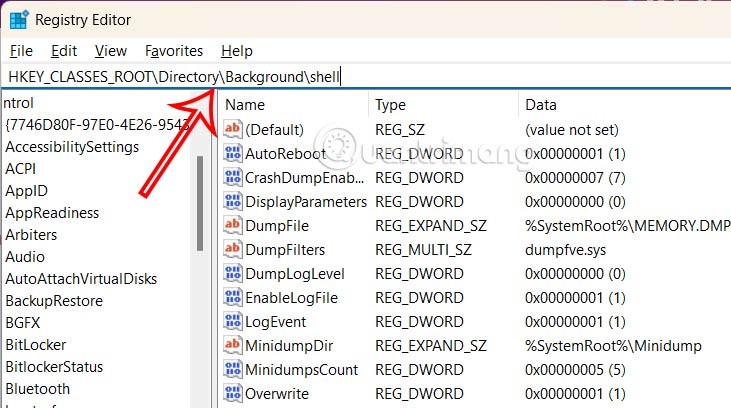Click the Registry Editor app icon in title bar

19,19
